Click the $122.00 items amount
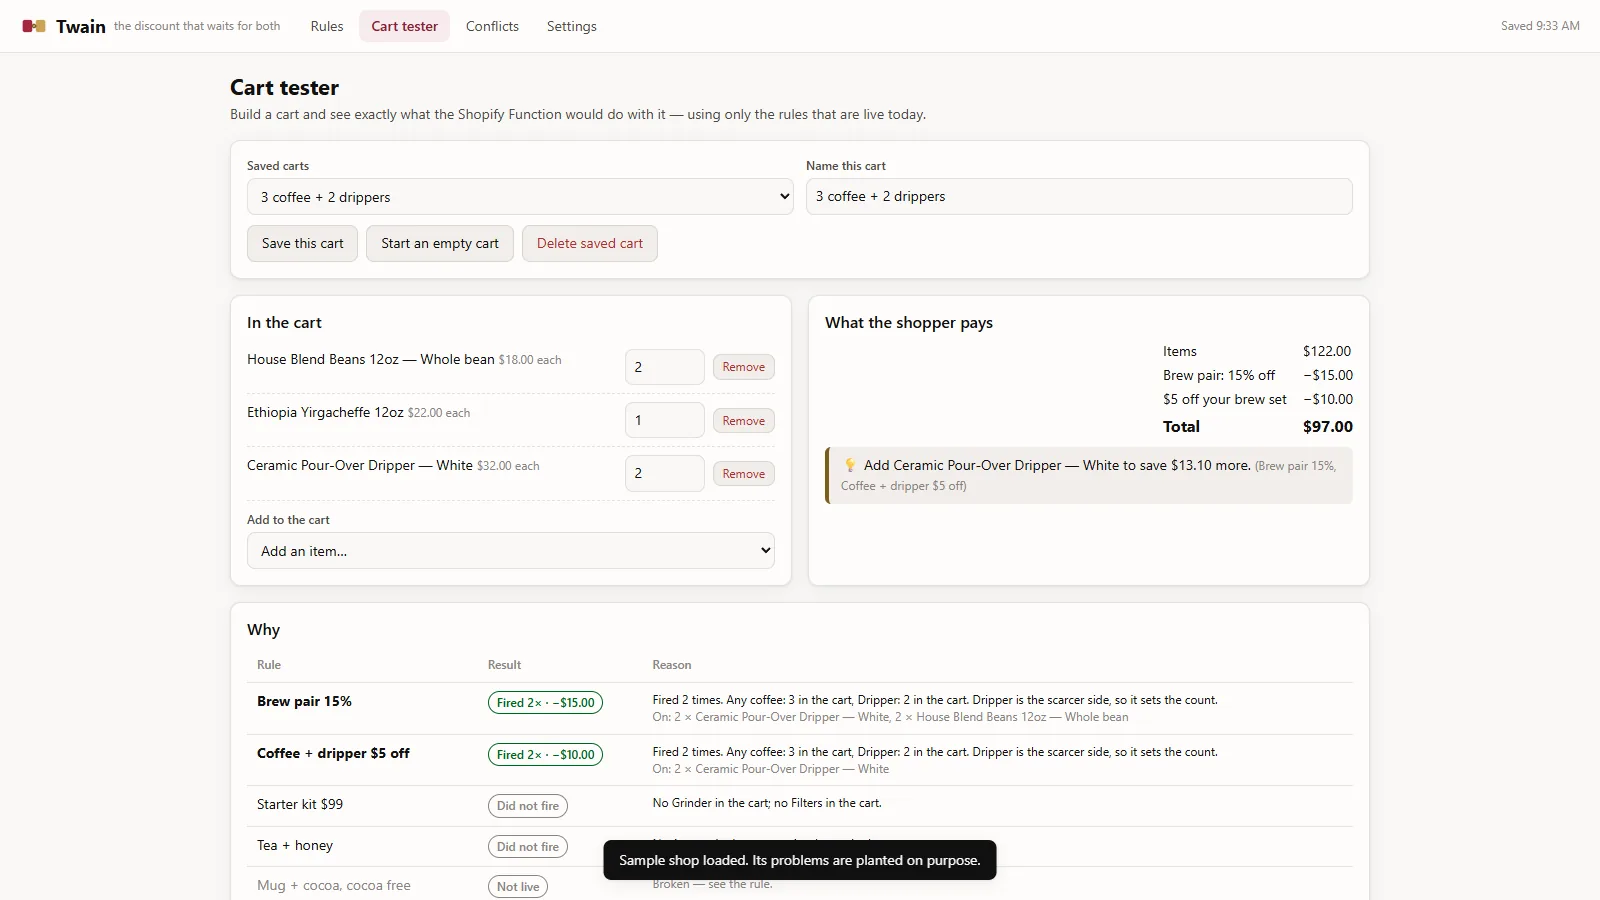Screen dimensions: 1600x900 1327,351
